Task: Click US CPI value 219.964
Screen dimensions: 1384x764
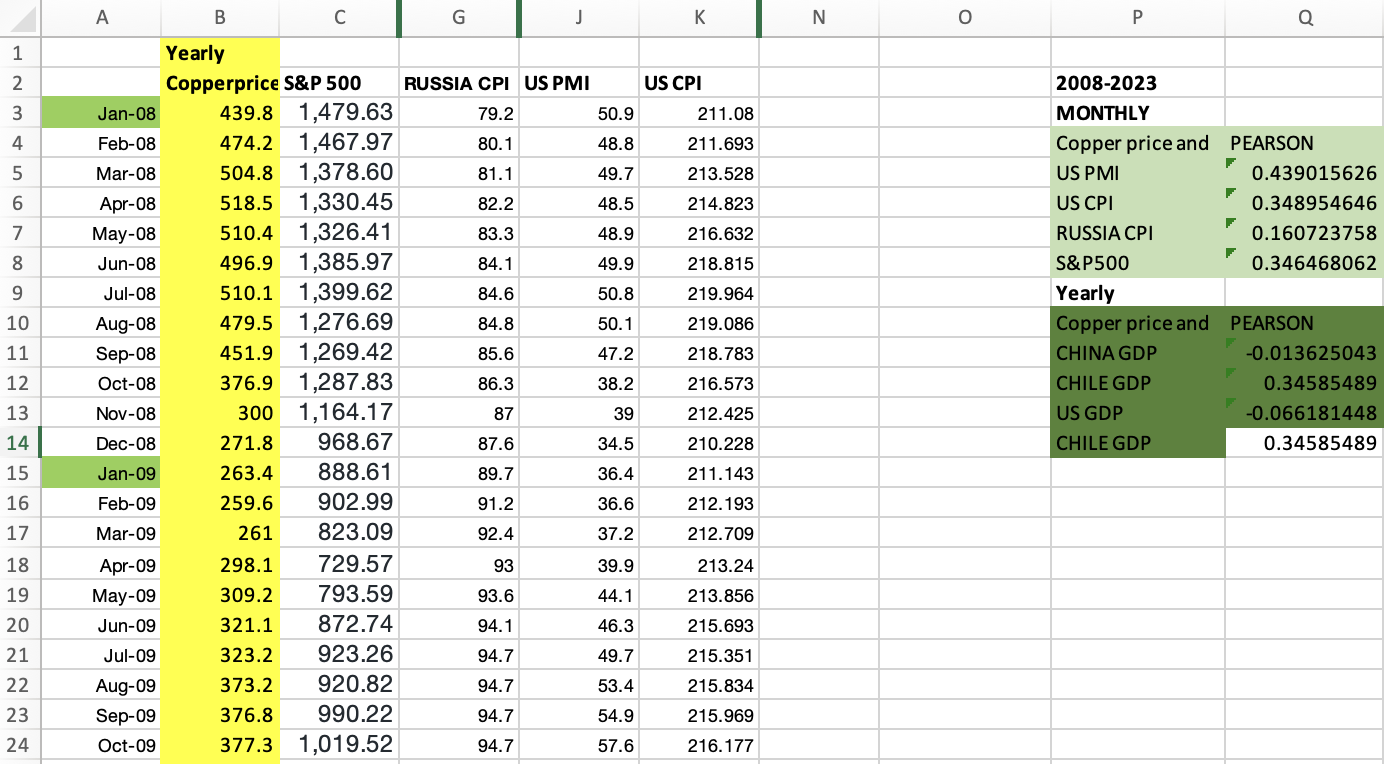Action: tap(699, 293)
